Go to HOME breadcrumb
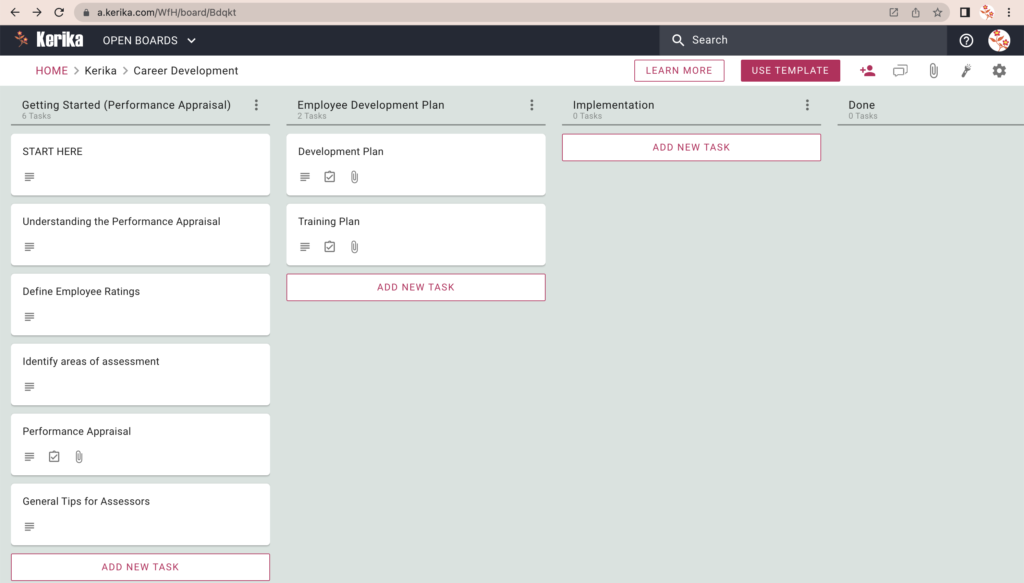 tap(52, 71)
